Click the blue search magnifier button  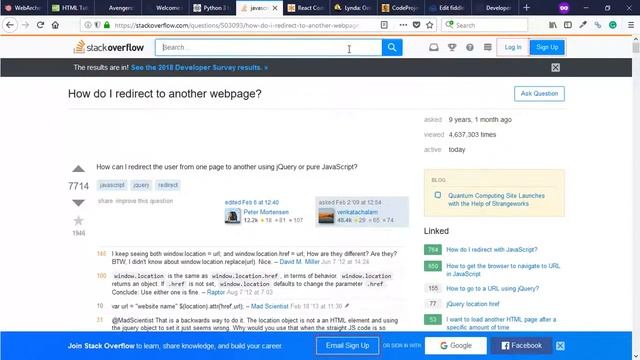pyautogui.click(x=392, y=47)
